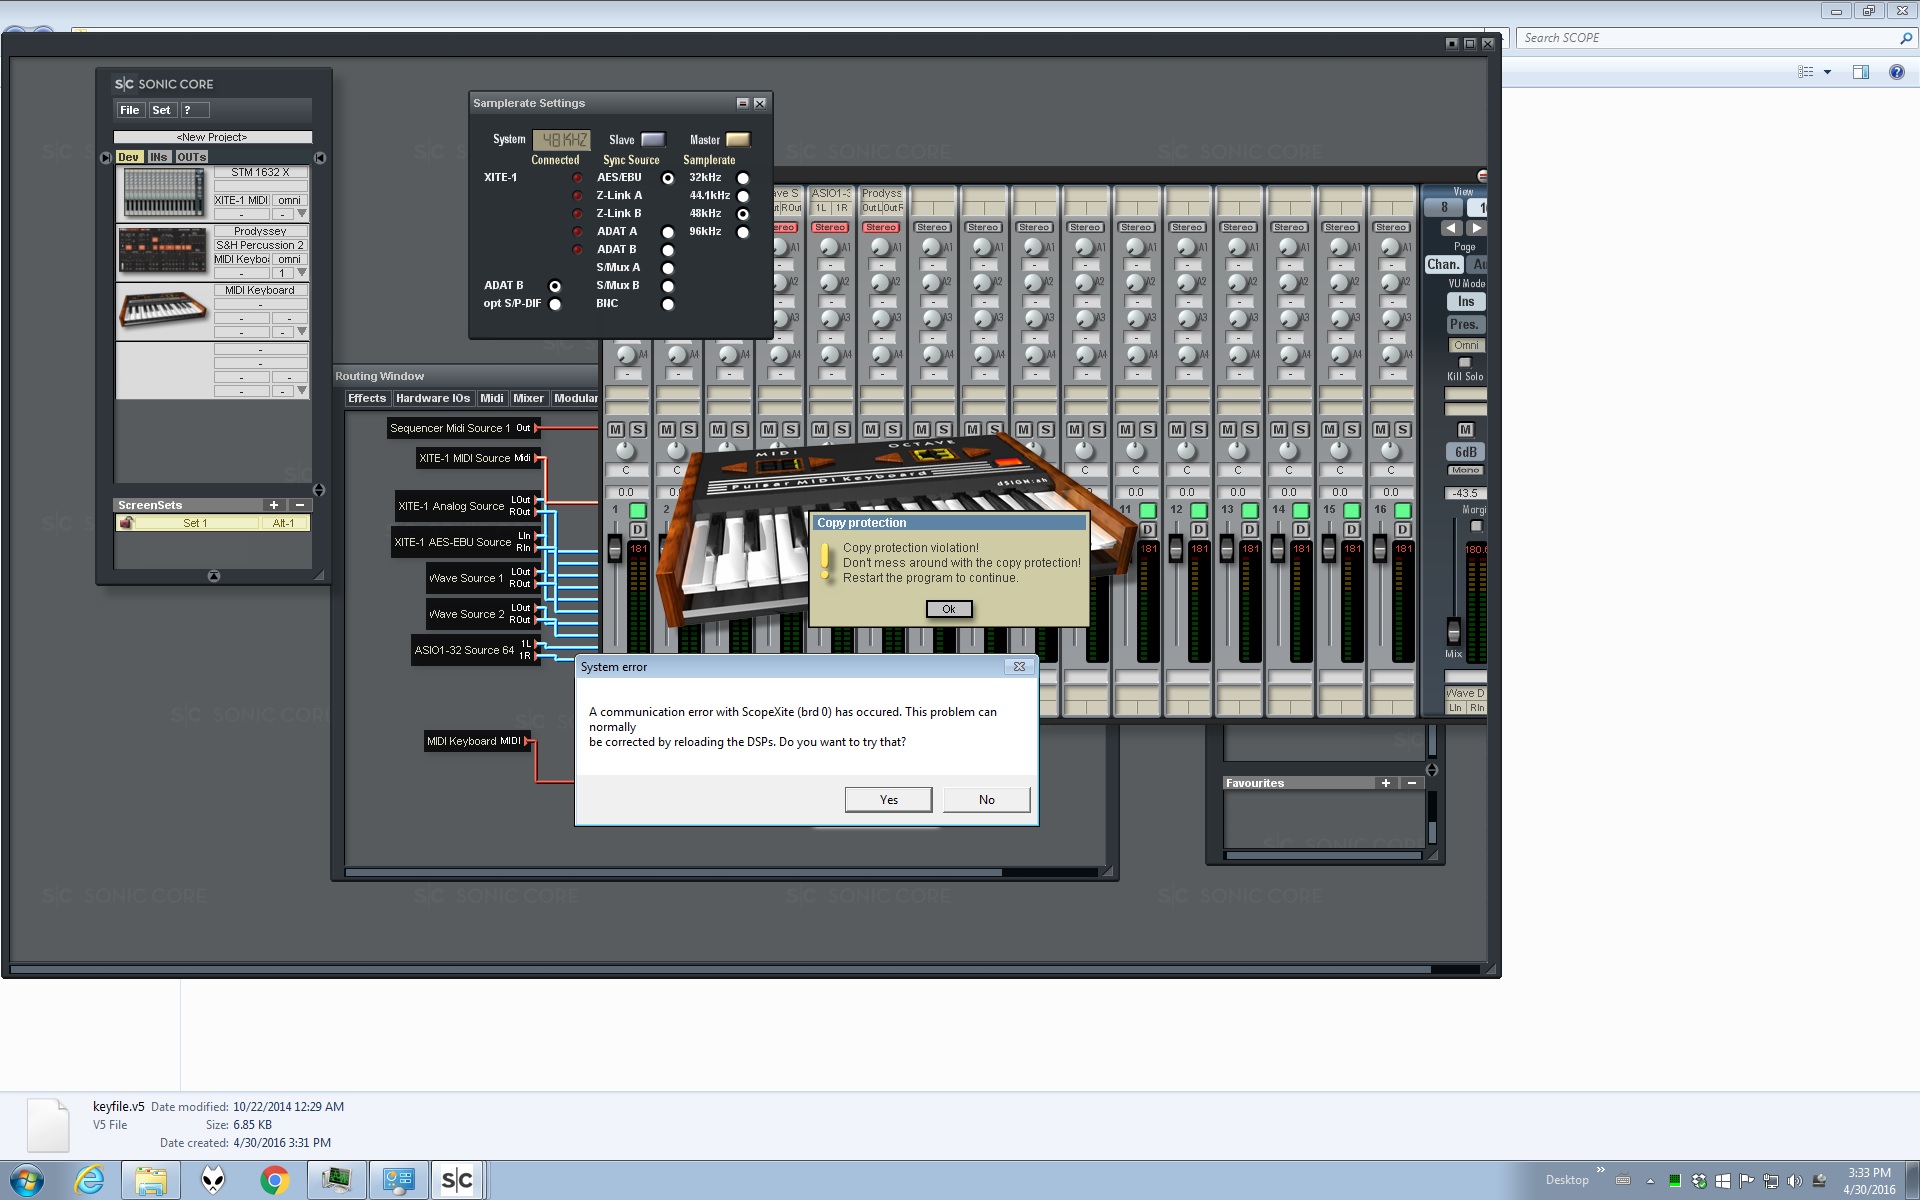Click the Windows Start orb
The height and width of the screenshot is (1200, 1920).
tap(27, 1180)
